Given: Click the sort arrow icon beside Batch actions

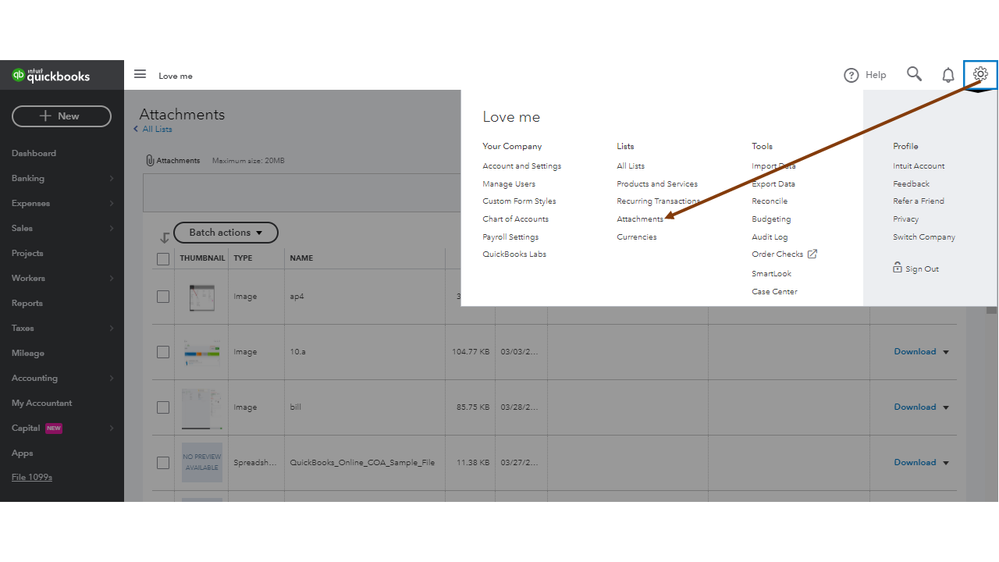Looking at the screenshot, I should pos(164,237).
